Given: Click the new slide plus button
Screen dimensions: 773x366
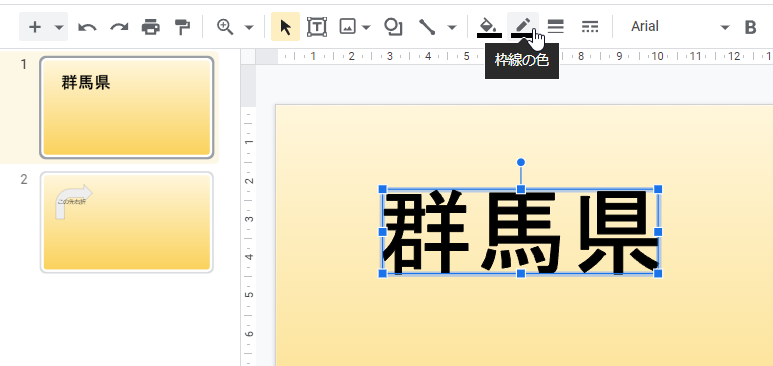Looking at the screenshot, I should 35,27.
